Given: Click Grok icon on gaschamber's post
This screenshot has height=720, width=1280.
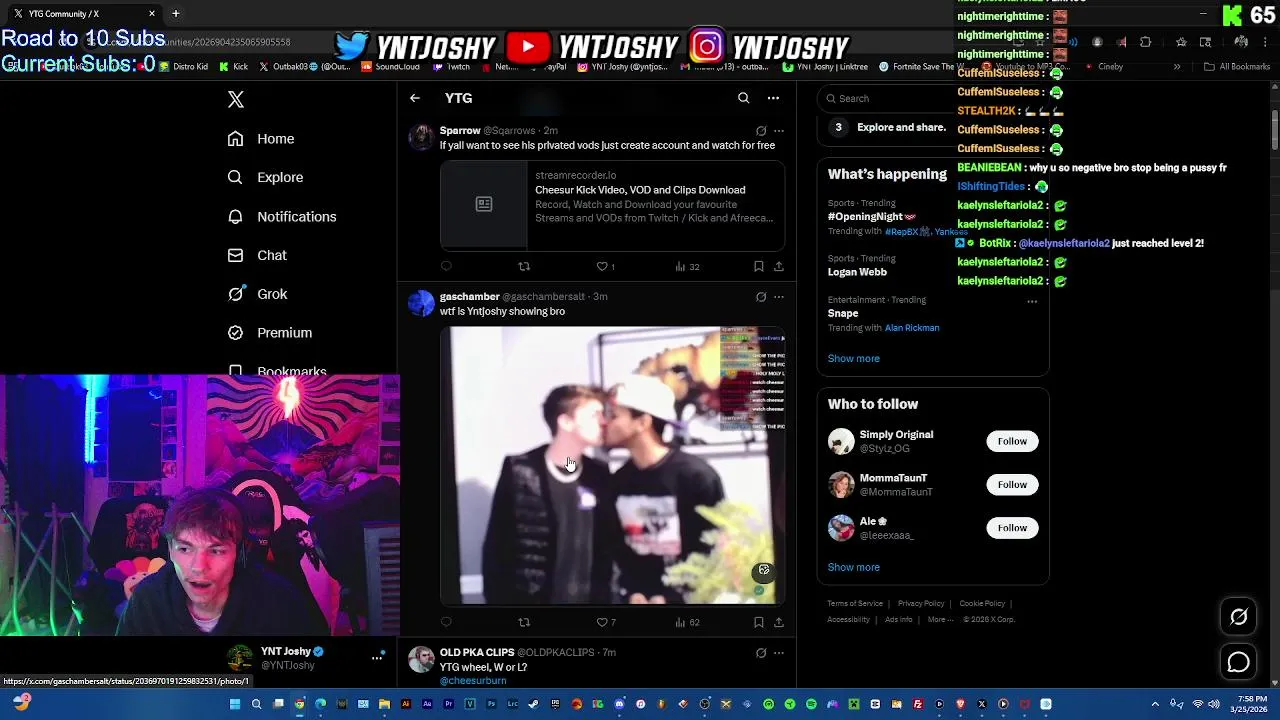Looking at the screenshot, I should tap(761, 297).
